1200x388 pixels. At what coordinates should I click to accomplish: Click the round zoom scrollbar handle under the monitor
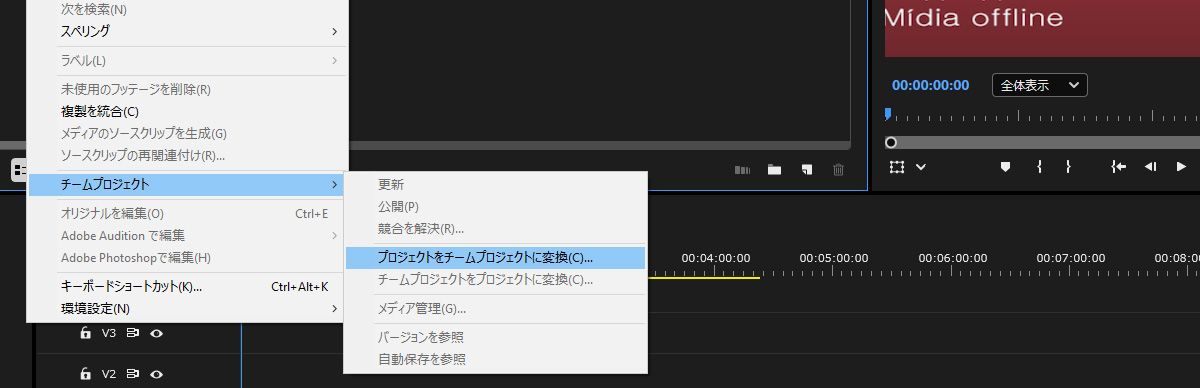pos(891,143)
